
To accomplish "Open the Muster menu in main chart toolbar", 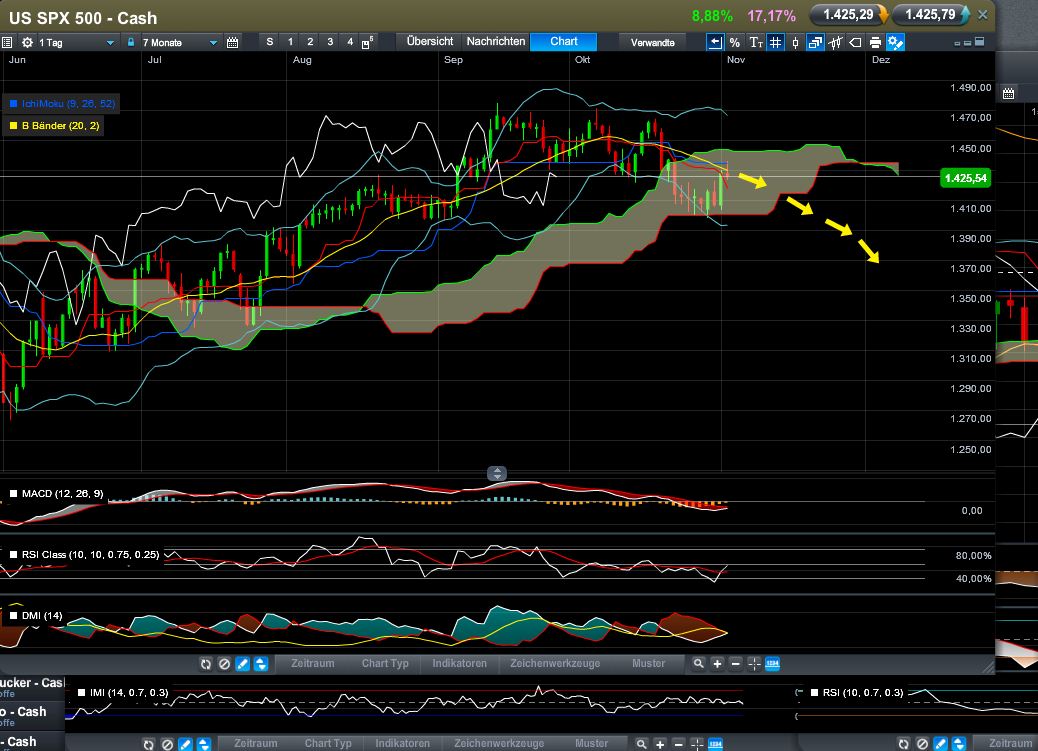I will coord(649,664).
